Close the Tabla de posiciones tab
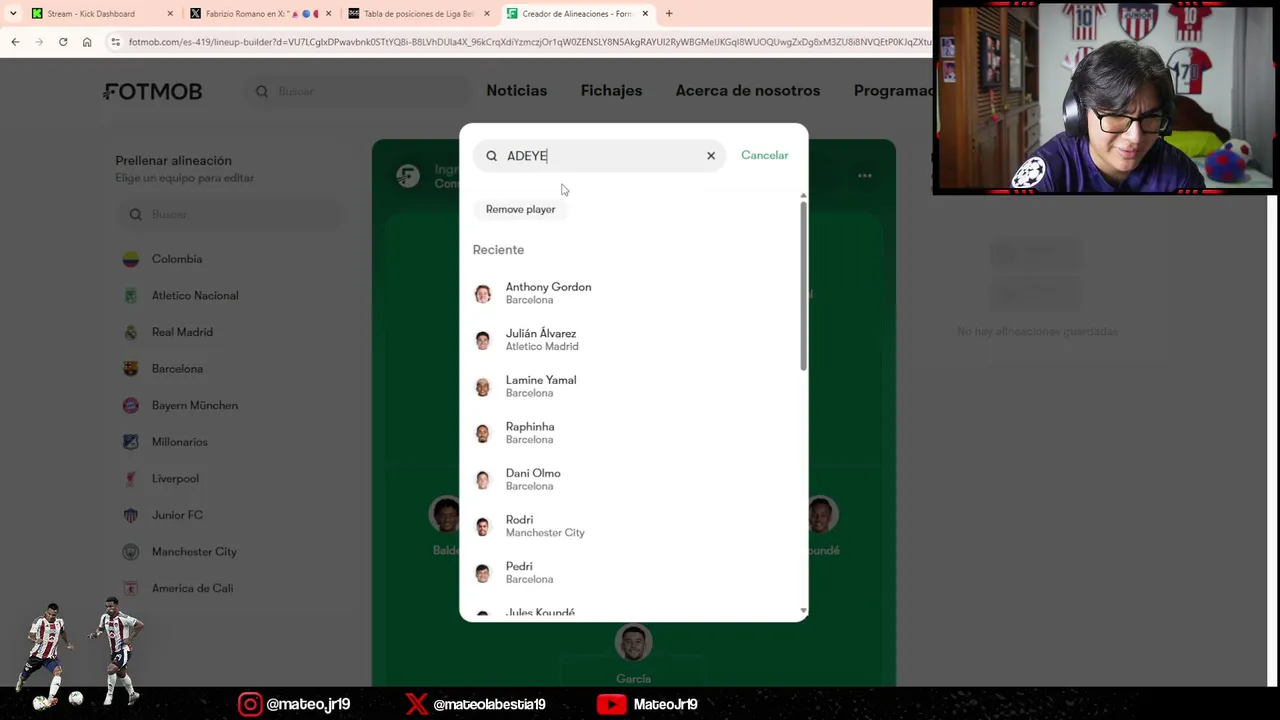This screenshot has width=1280, height=720. coord(487,14)
